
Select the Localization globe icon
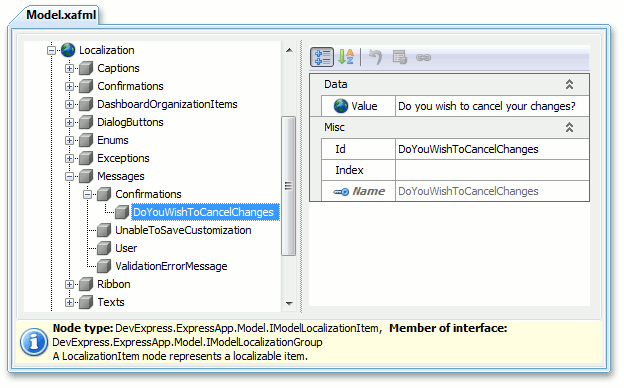tap(68, 50)
